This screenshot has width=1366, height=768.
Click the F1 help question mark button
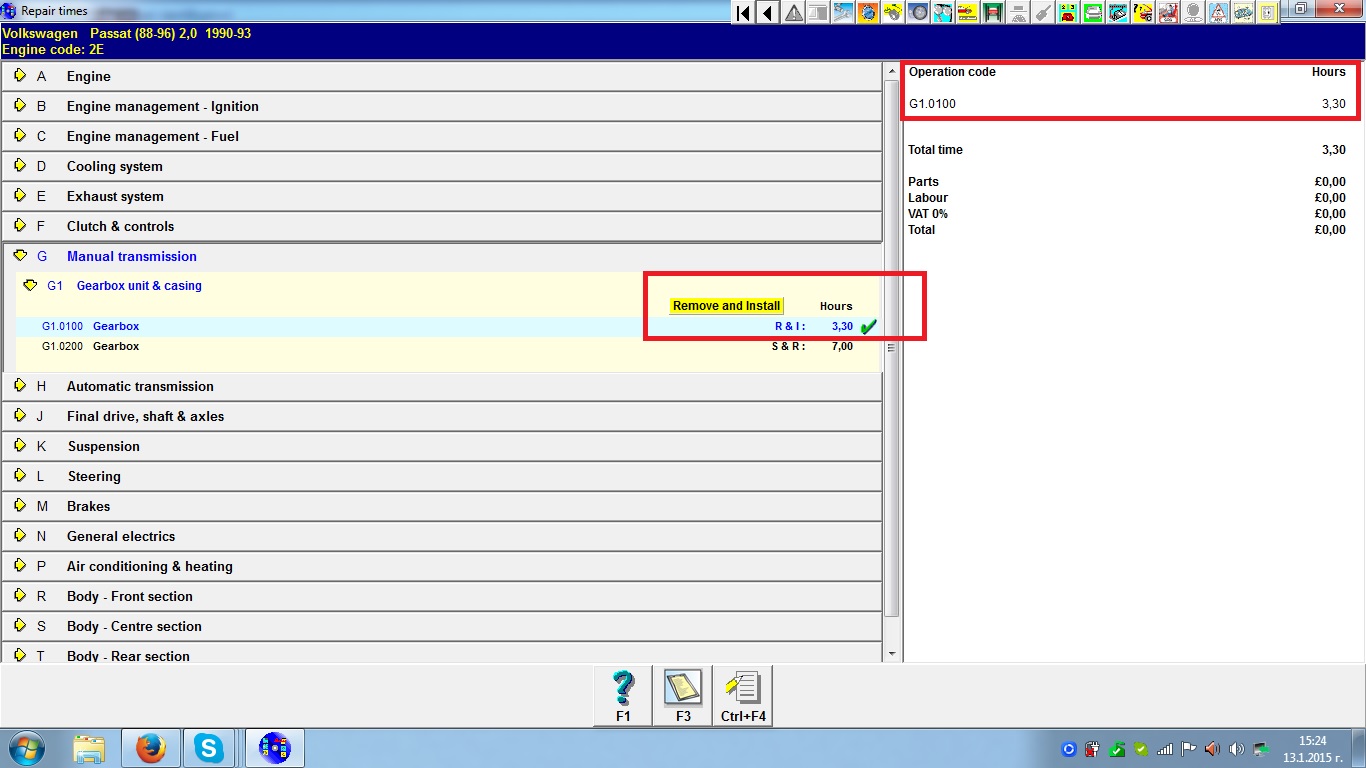click(x=623, y=695)
